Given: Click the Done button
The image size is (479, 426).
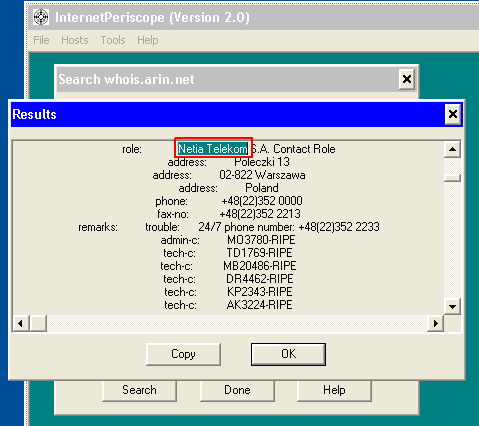Looking at the screenshot, I should click(x=237, y=390).
